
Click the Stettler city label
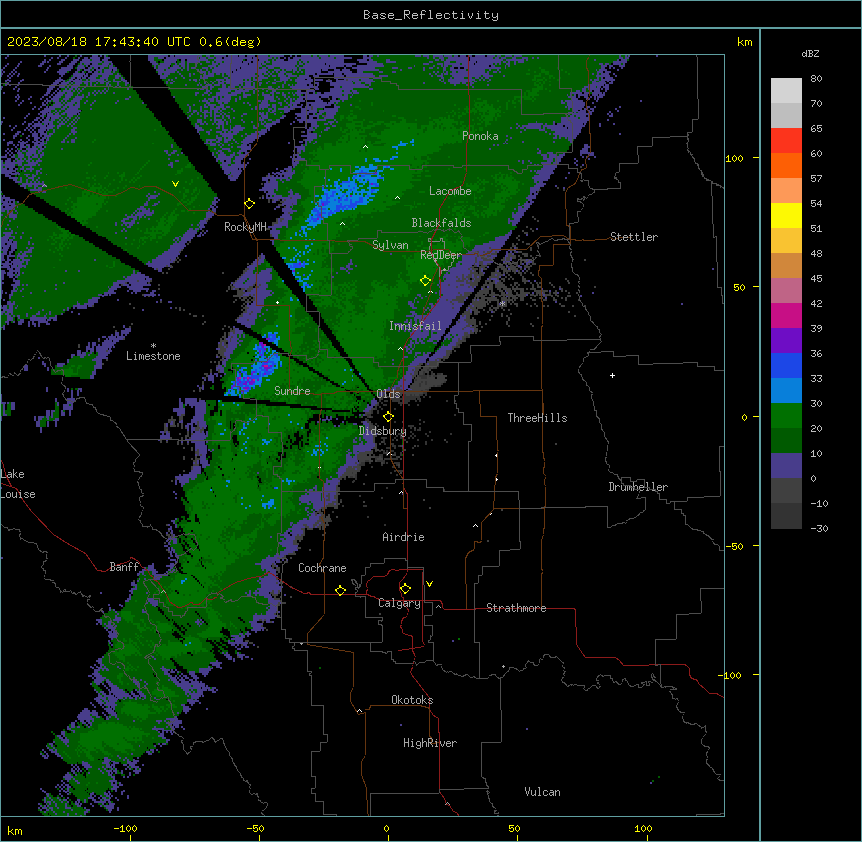634,237
